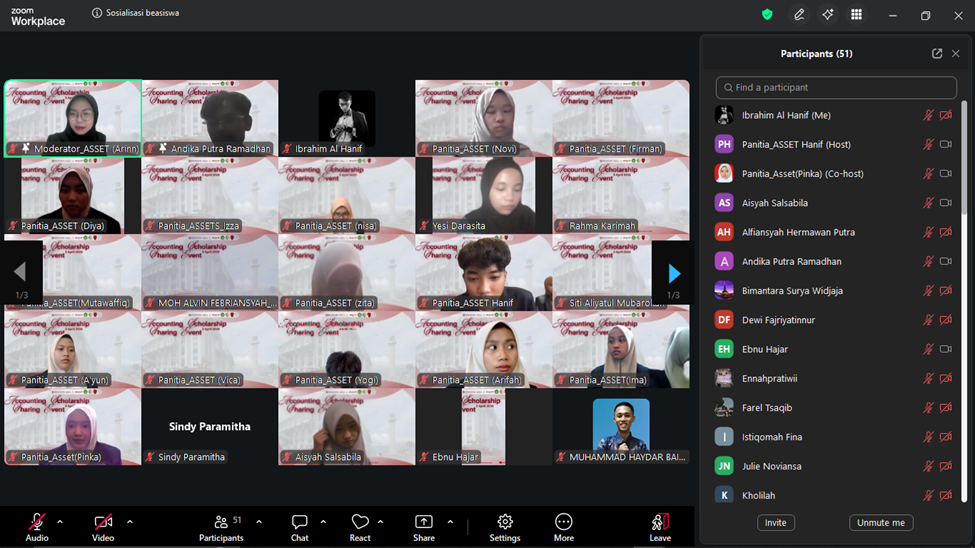
Task: Unmute the Audio microphone
Action: [37, 527]
